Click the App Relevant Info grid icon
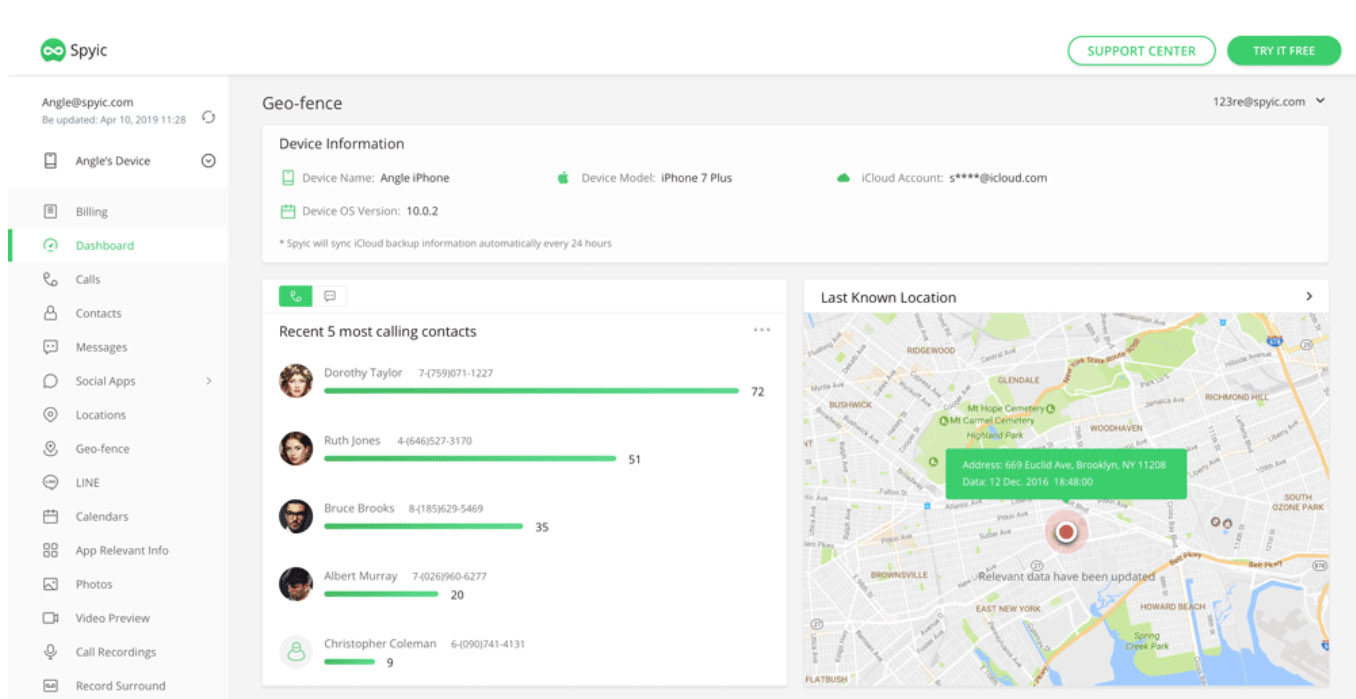Screen dimensions: 1356x699 coord(50,550)
